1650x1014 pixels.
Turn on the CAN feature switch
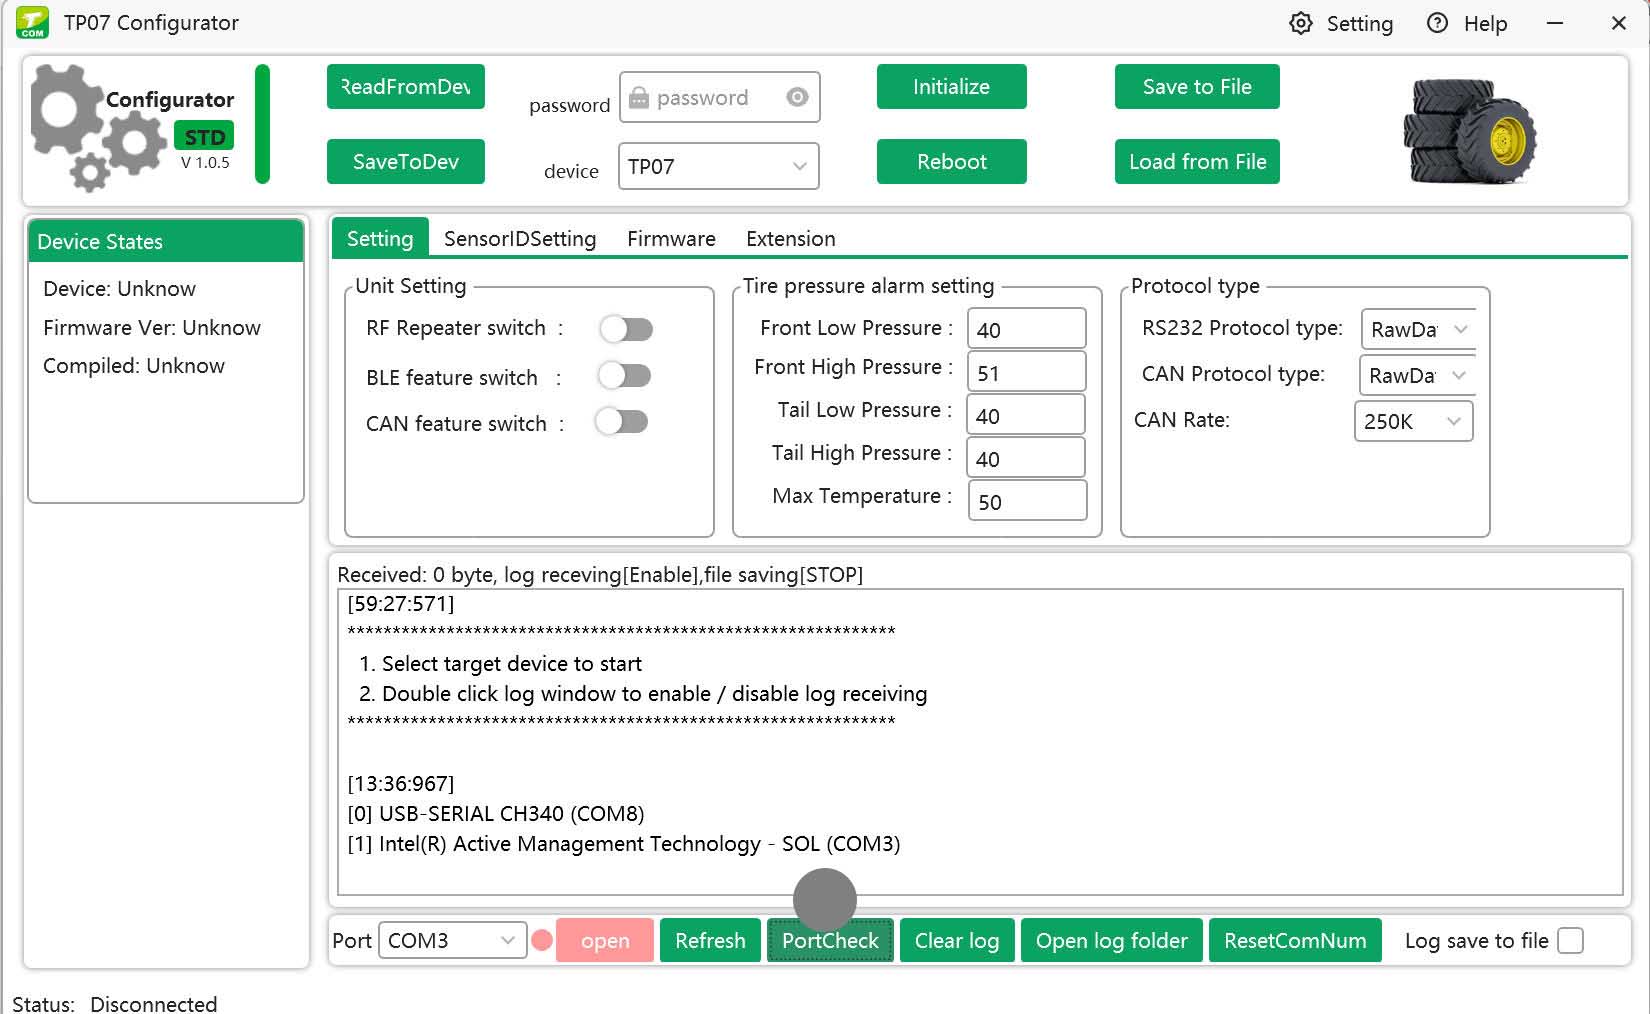pyautogui.click(x=621, y=422)
